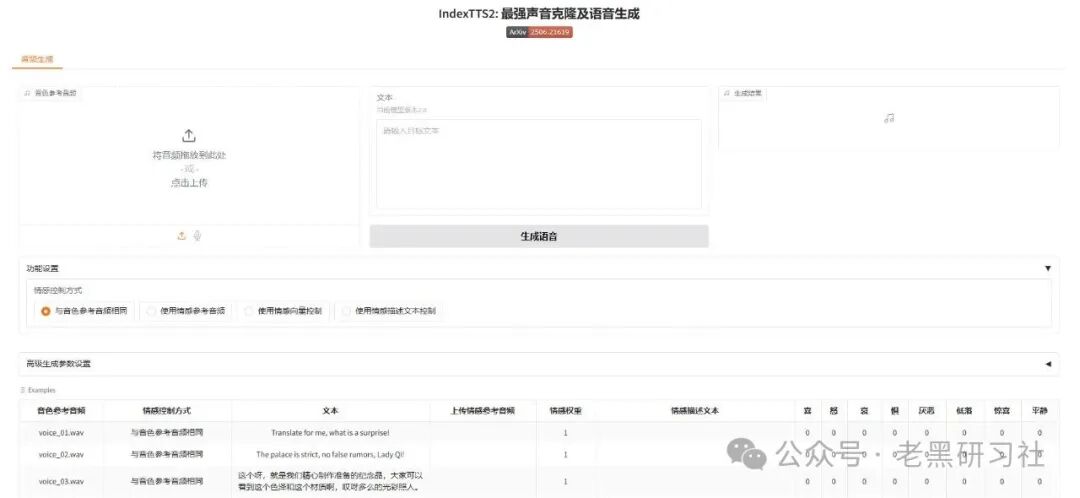This screenshot has width=1080, height=498.
Task: Click example cell voice_03.wav
Action: [x=61, y=481]
